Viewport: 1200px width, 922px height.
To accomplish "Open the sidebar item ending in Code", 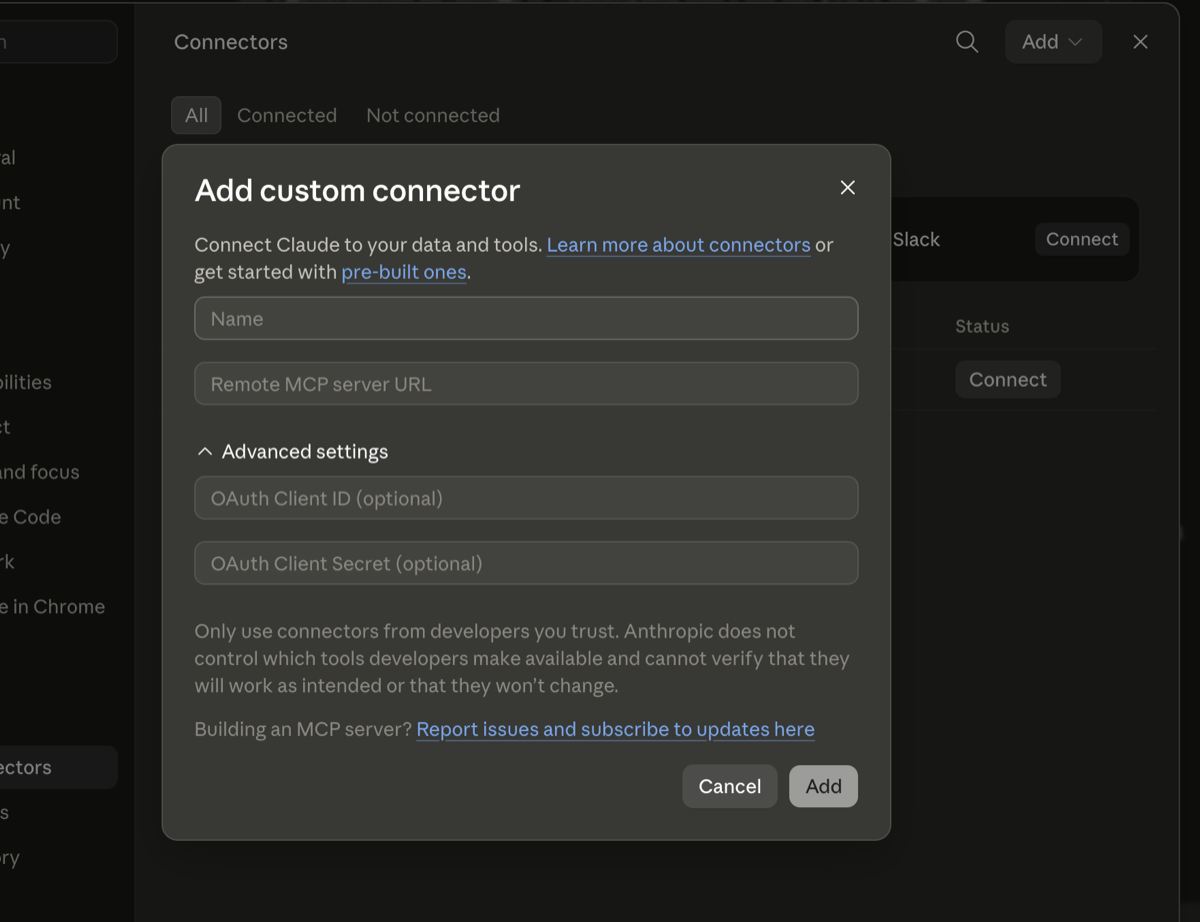I will [31, 517].
